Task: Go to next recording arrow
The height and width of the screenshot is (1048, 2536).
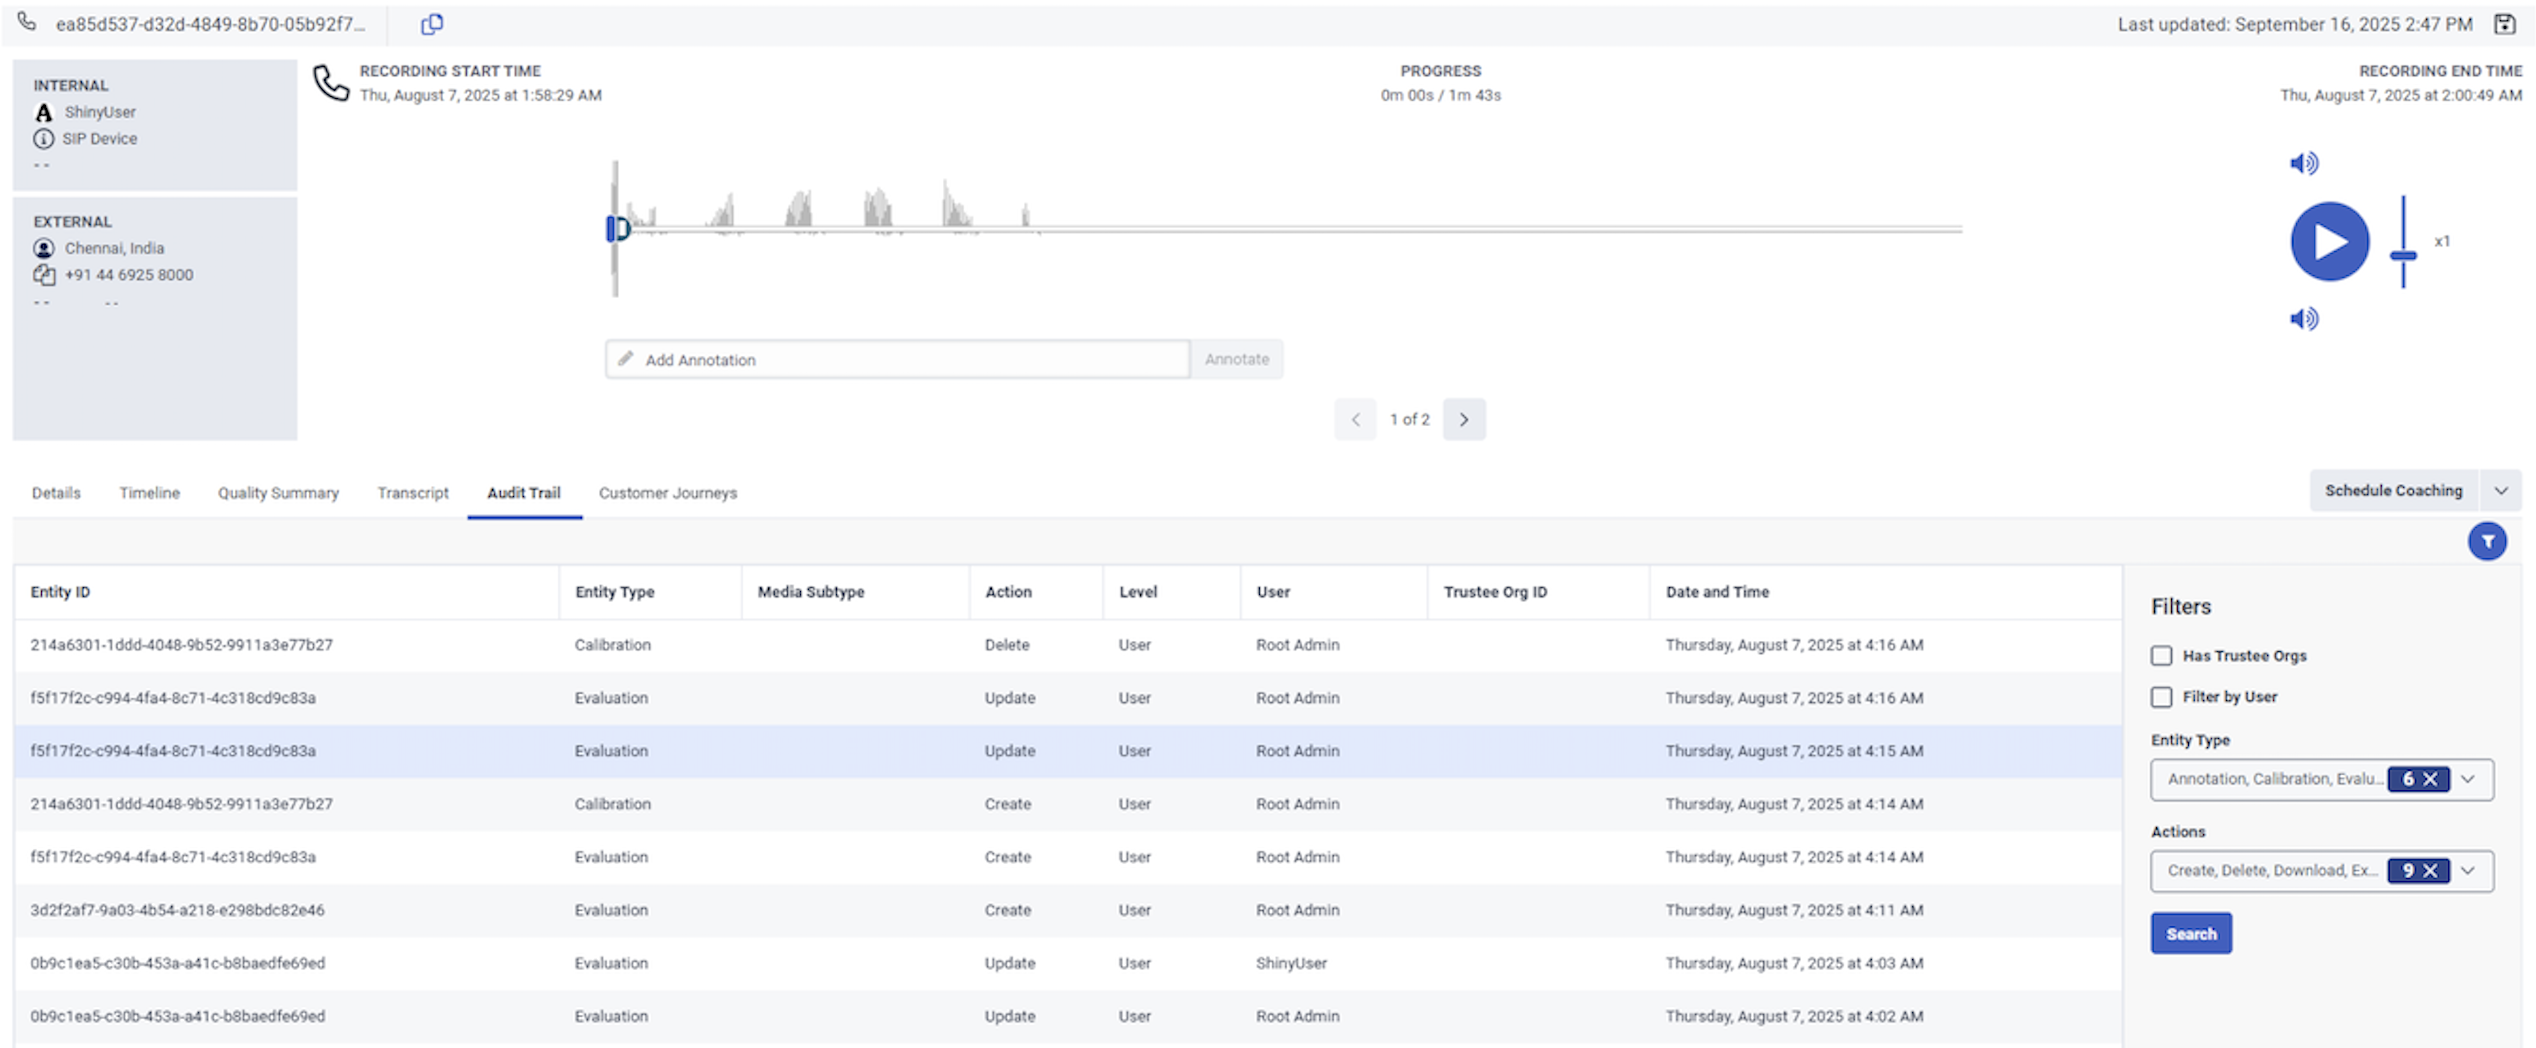Action: click(1463, 420)
